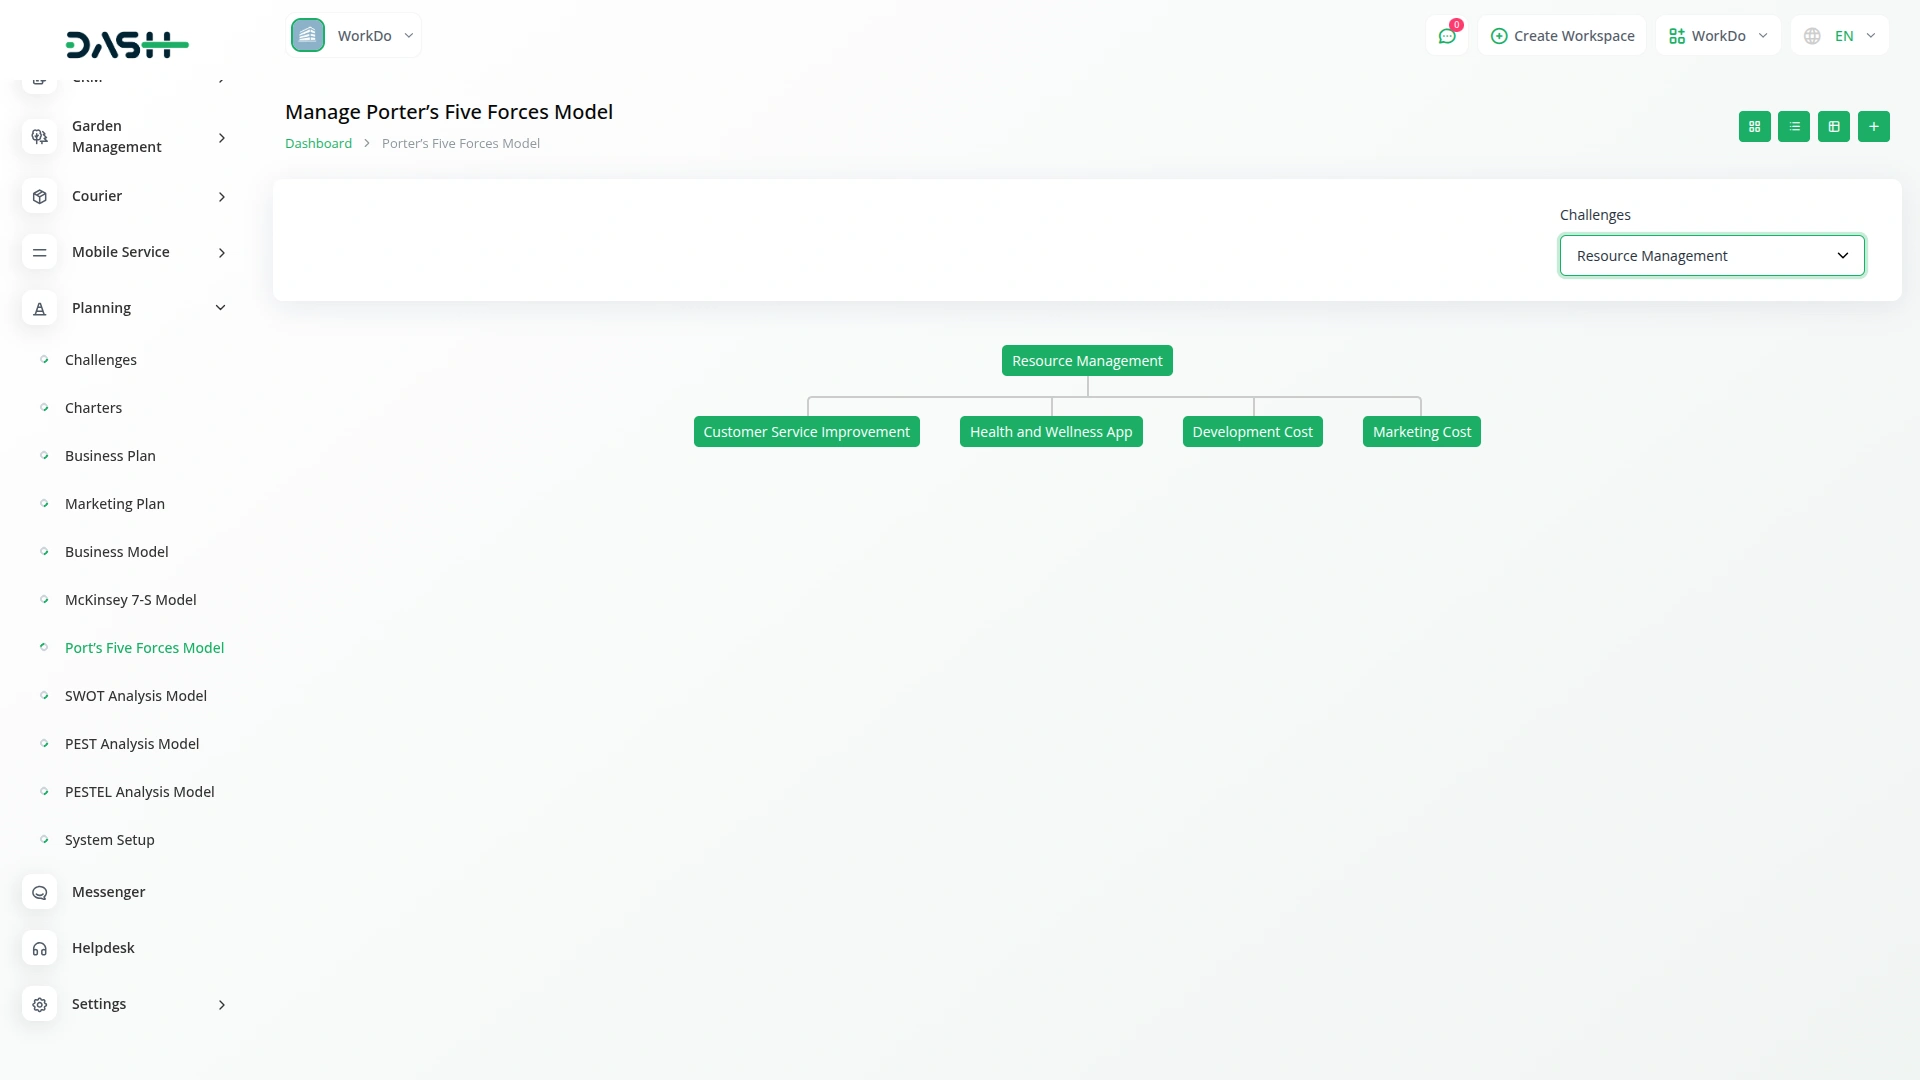Open SWOT Analysis Model page
This screenshot has height=1080, width=1920.
[x=136, y=696]
